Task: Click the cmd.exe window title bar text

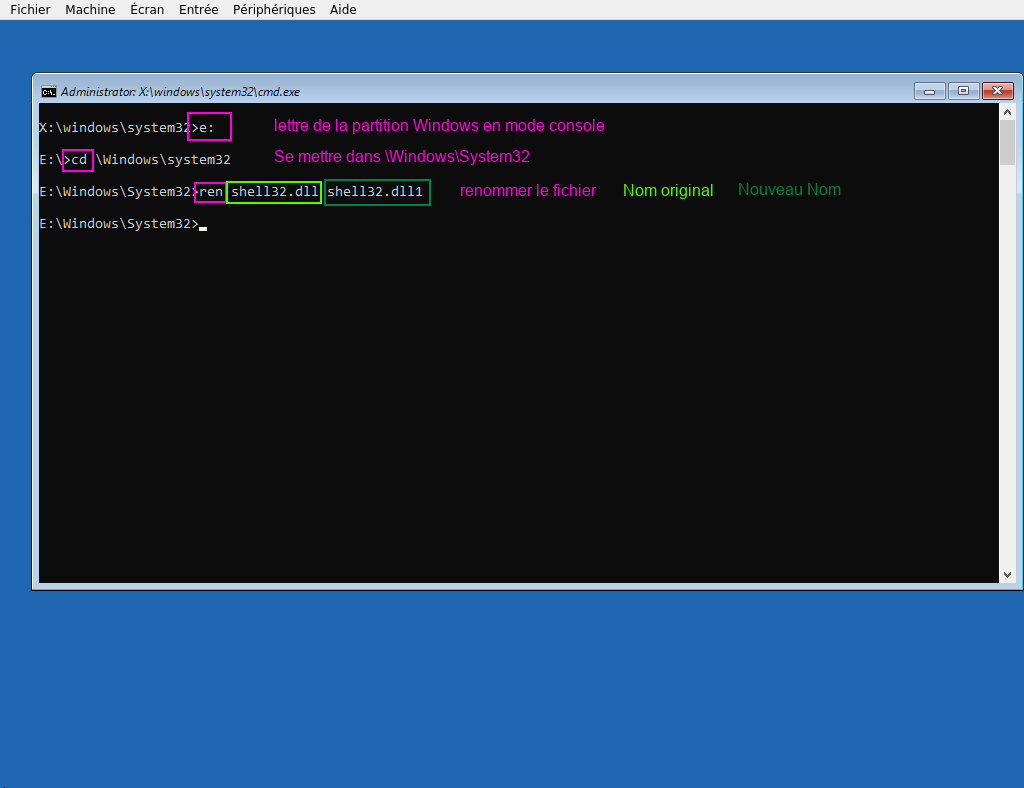Action: (x=180, y=91)
